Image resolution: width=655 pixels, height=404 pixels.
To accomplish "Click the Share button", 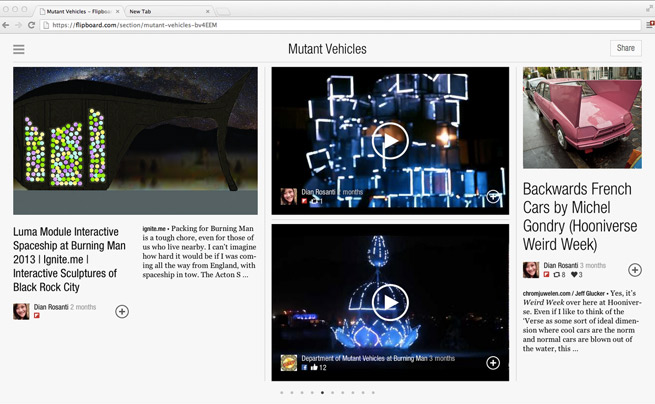I will tap(625, 48).
